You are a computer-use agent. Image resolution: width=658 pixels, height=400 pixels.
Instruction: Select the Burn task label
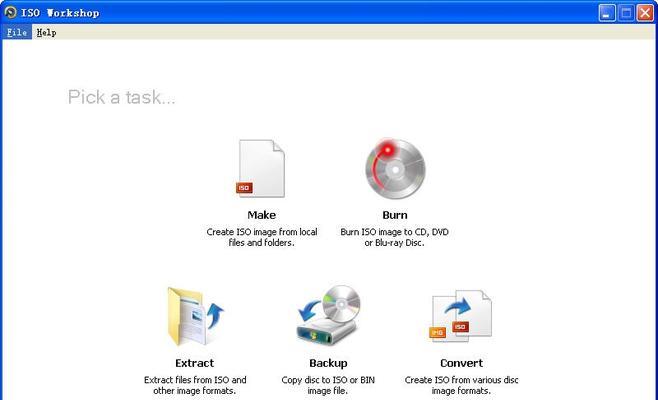click(395, 215)
